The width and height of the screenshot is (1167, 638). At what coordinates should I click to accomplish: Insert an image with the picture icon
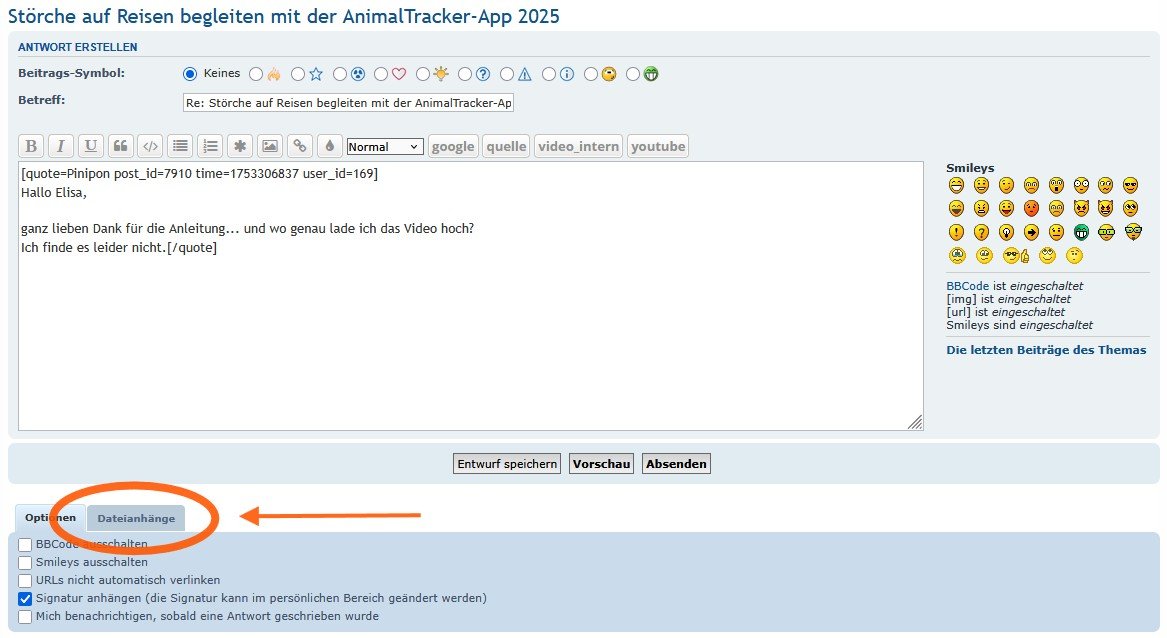click(x=270, y=146)
